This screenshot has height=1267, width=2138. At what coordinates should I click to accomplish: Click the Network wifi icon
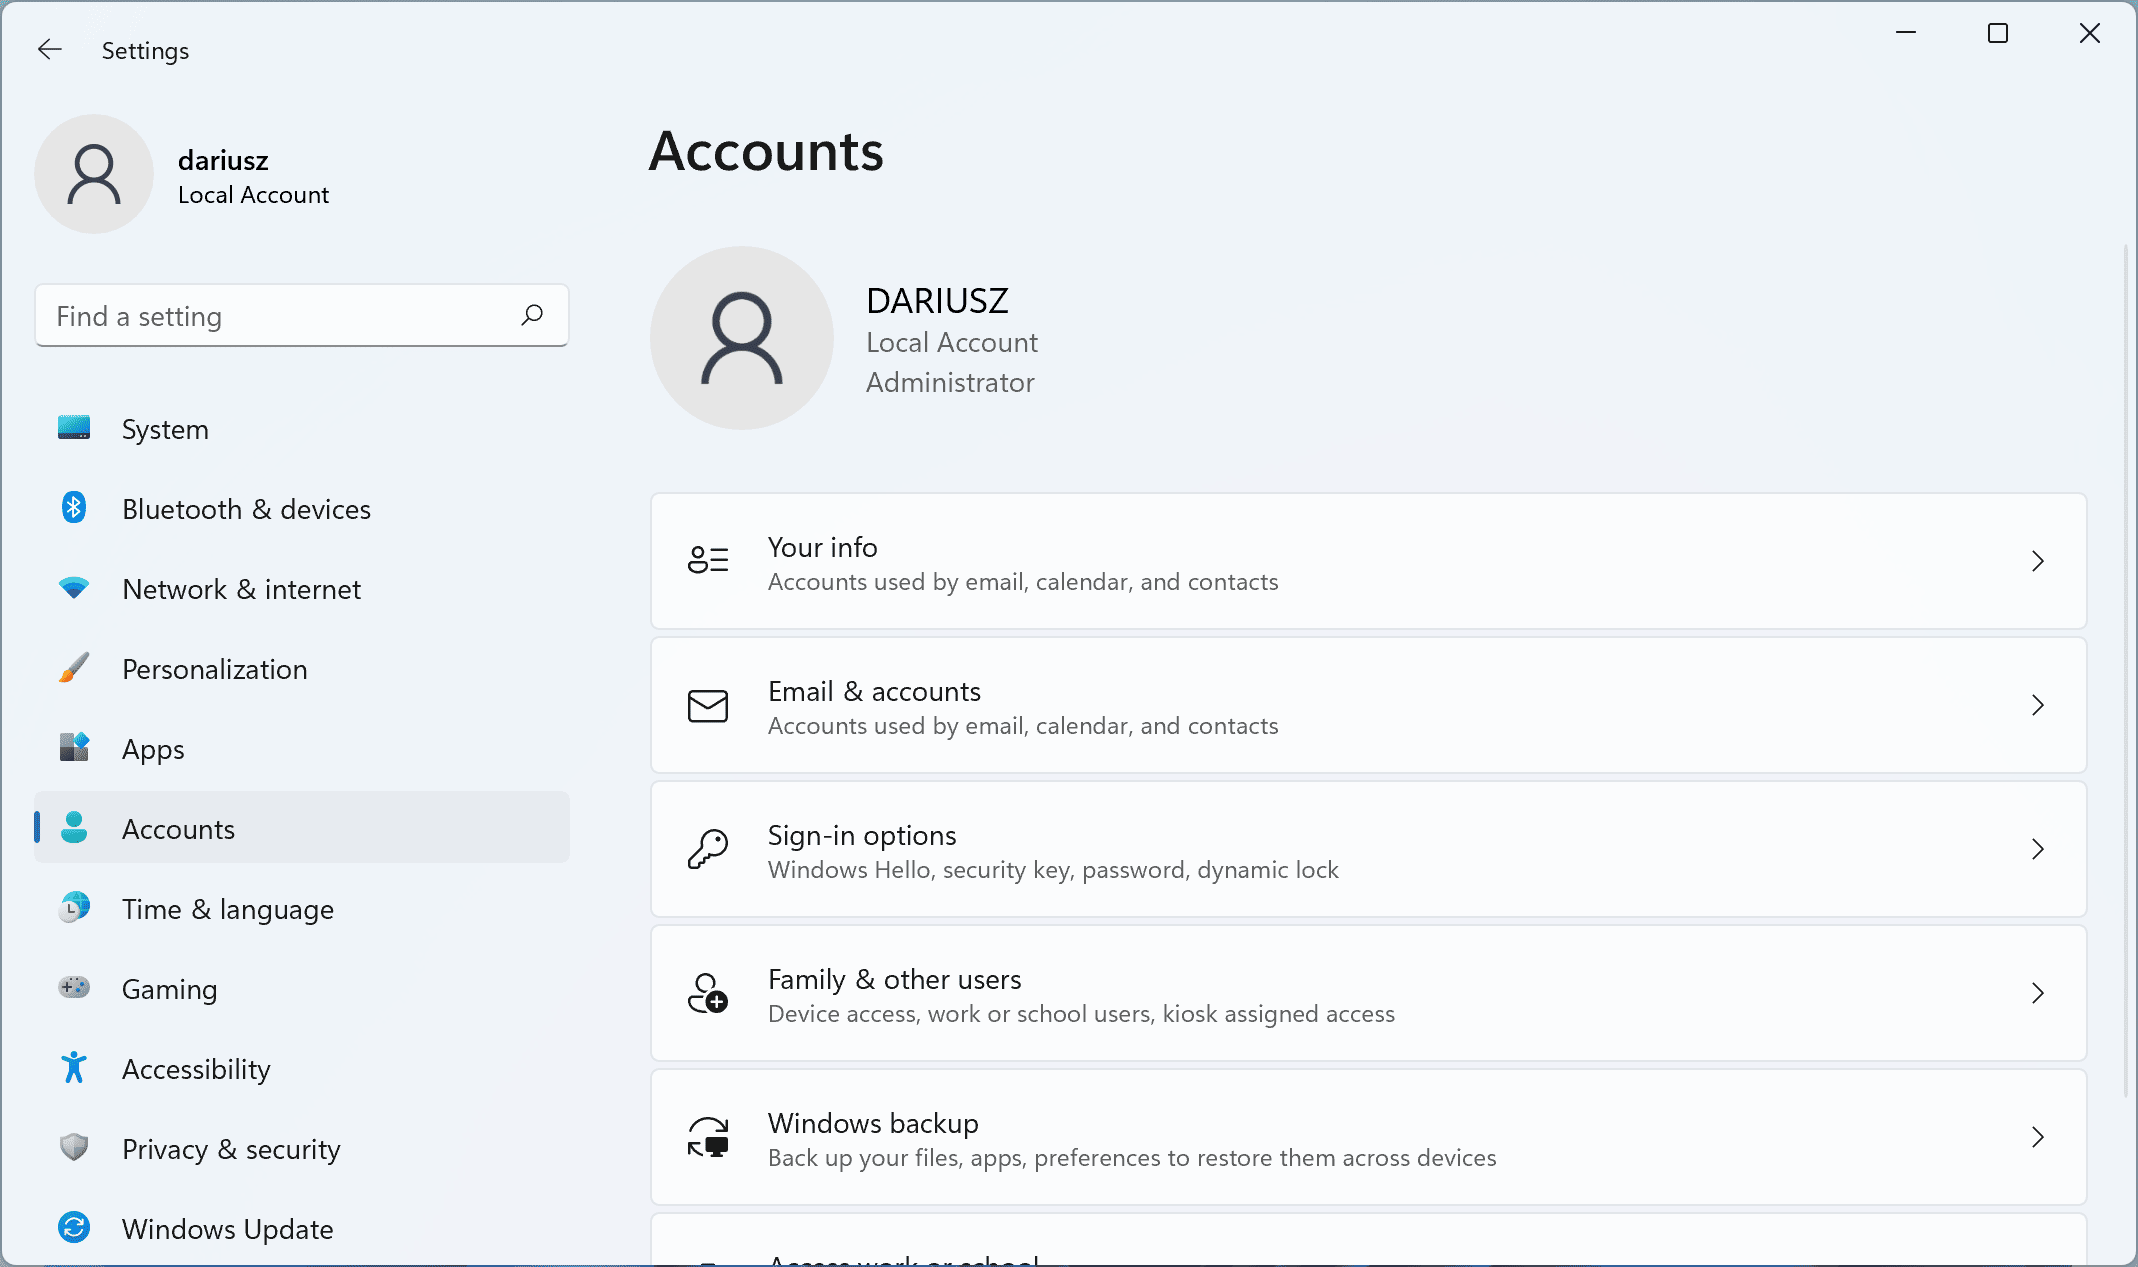74,588
